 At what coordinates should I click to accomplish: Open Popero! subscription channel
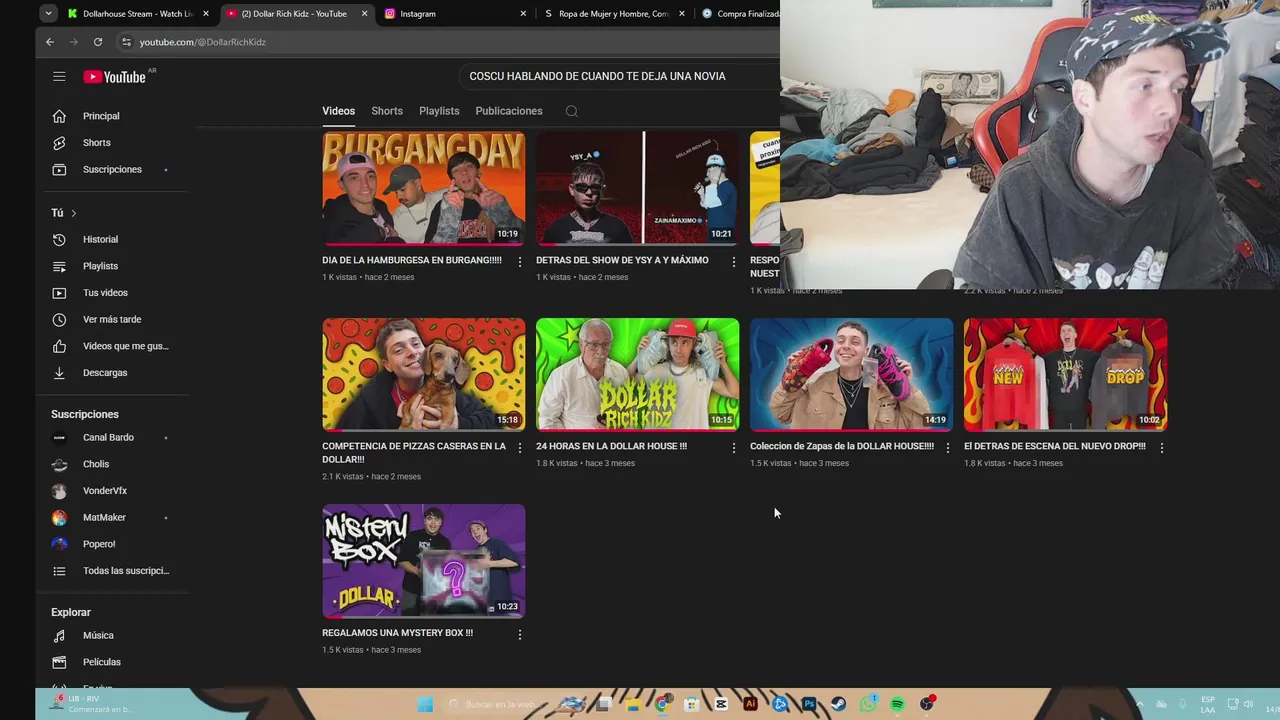(99, 544)
